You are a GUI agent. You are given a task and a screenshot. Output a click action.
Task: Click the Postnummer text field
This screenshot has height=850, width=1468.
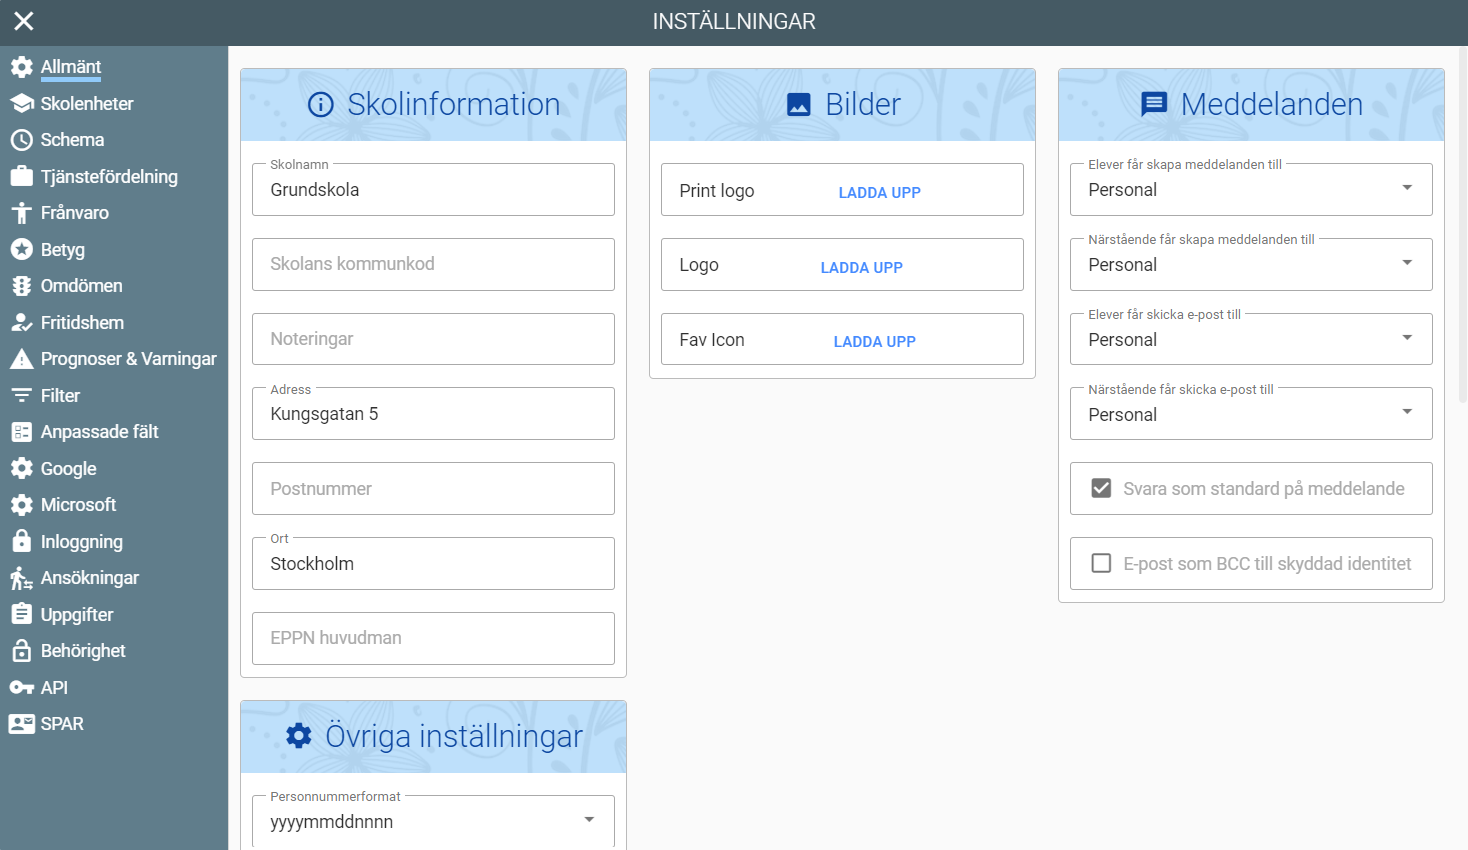click(x=432, y=489)
